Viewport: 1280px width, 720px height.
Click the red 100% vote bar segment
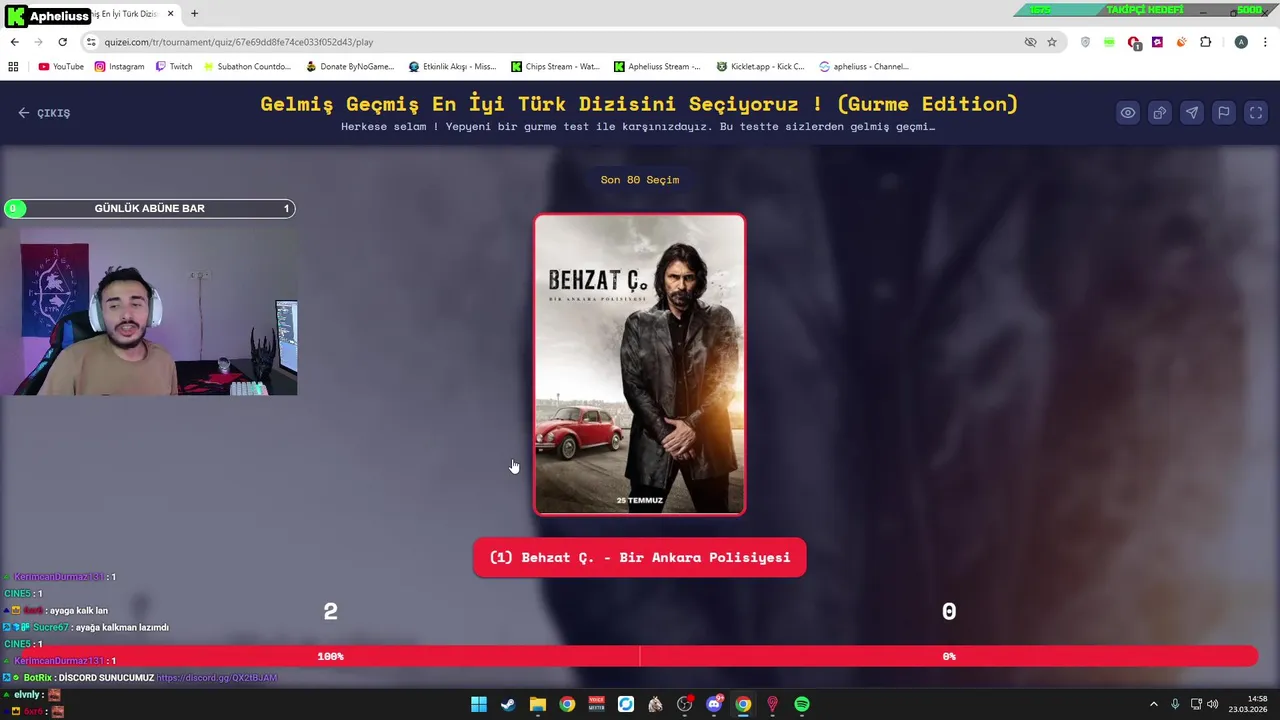tap(330, 656)
